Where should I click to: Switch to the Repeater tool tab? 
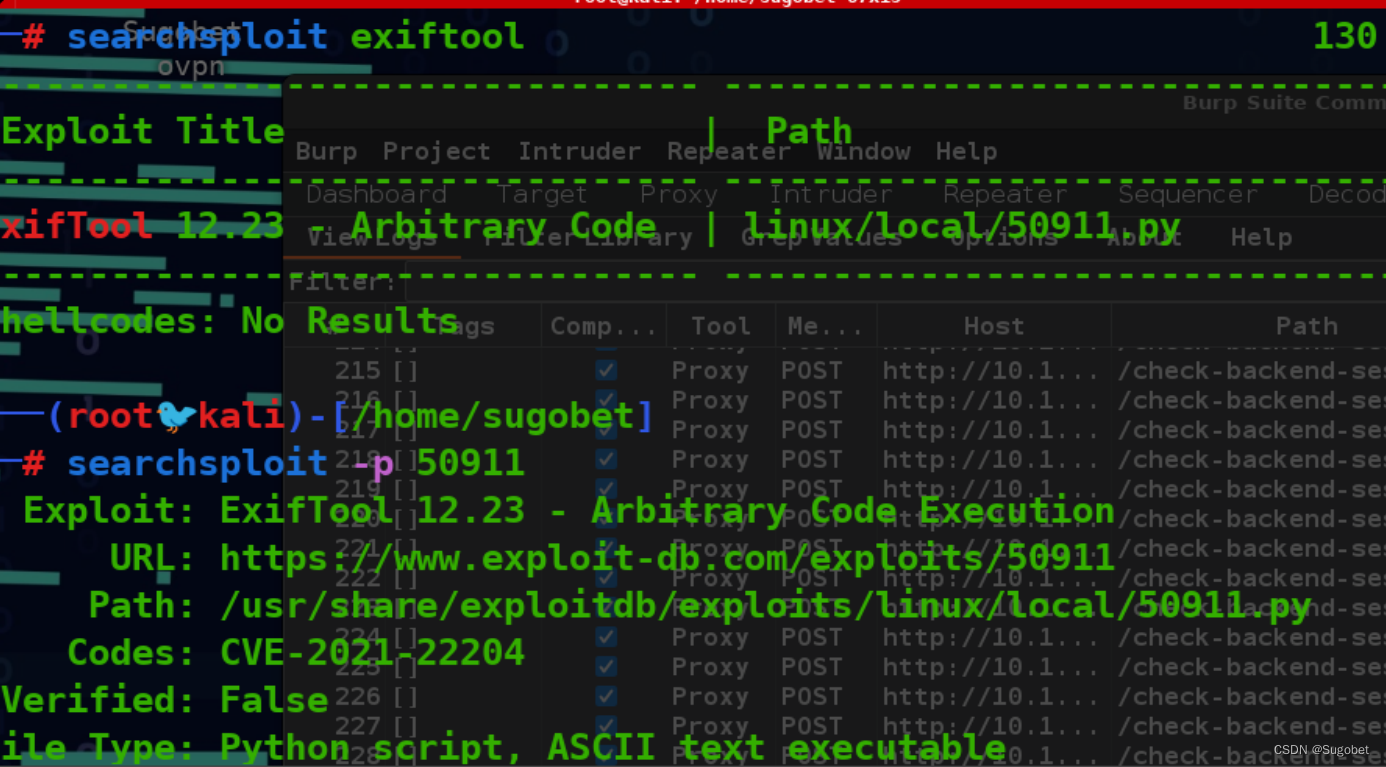(1005, 194)
